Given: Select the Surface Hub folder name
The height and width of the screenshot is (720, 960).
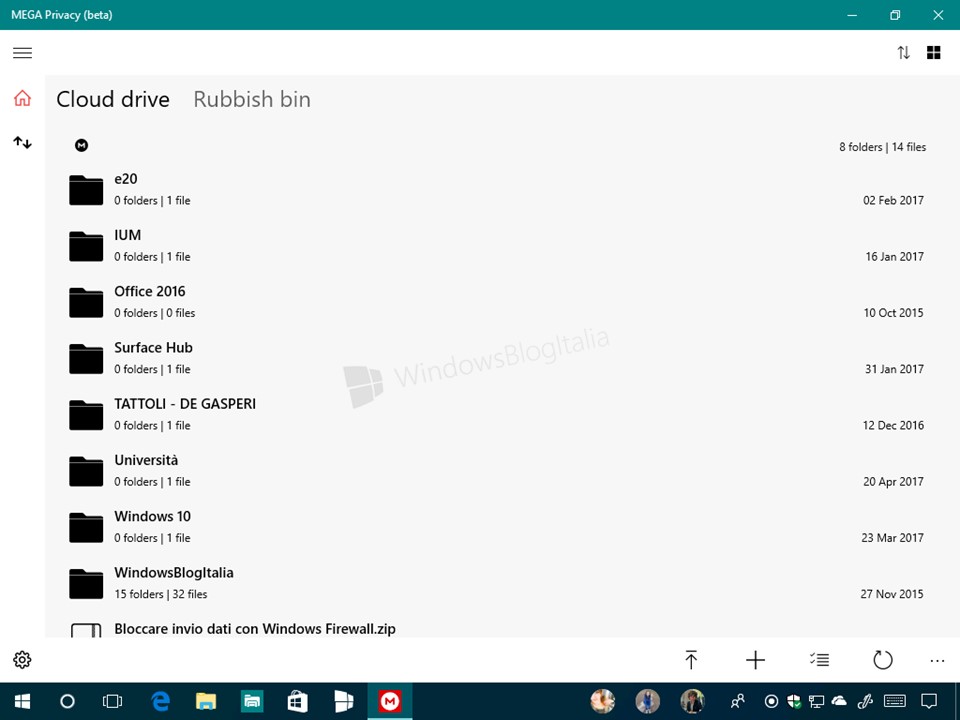Looking at the screenshot, I should [153, 348].
